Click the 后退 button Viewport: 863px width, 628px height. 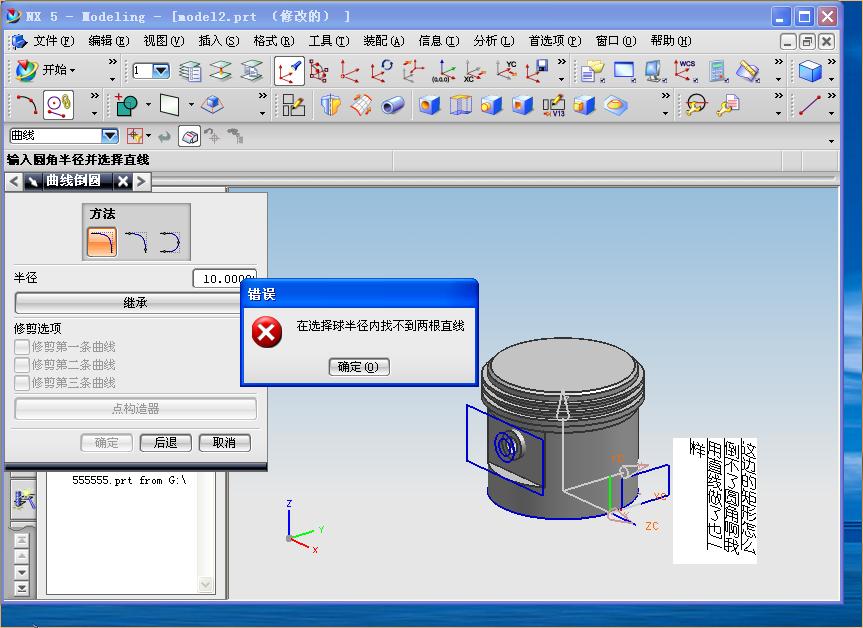[166, 443]
